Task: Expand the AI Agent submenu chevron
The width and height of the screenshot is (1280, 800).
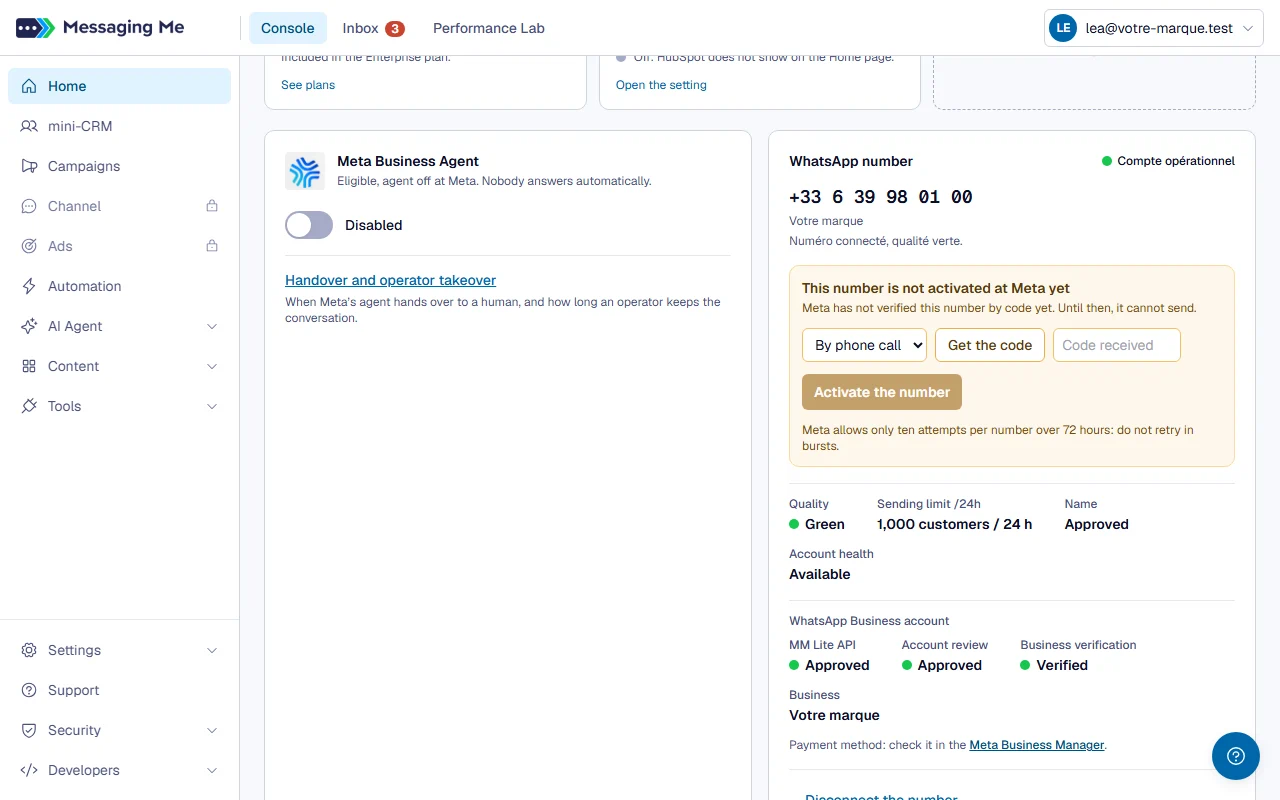Action: [x=212, y=326]
